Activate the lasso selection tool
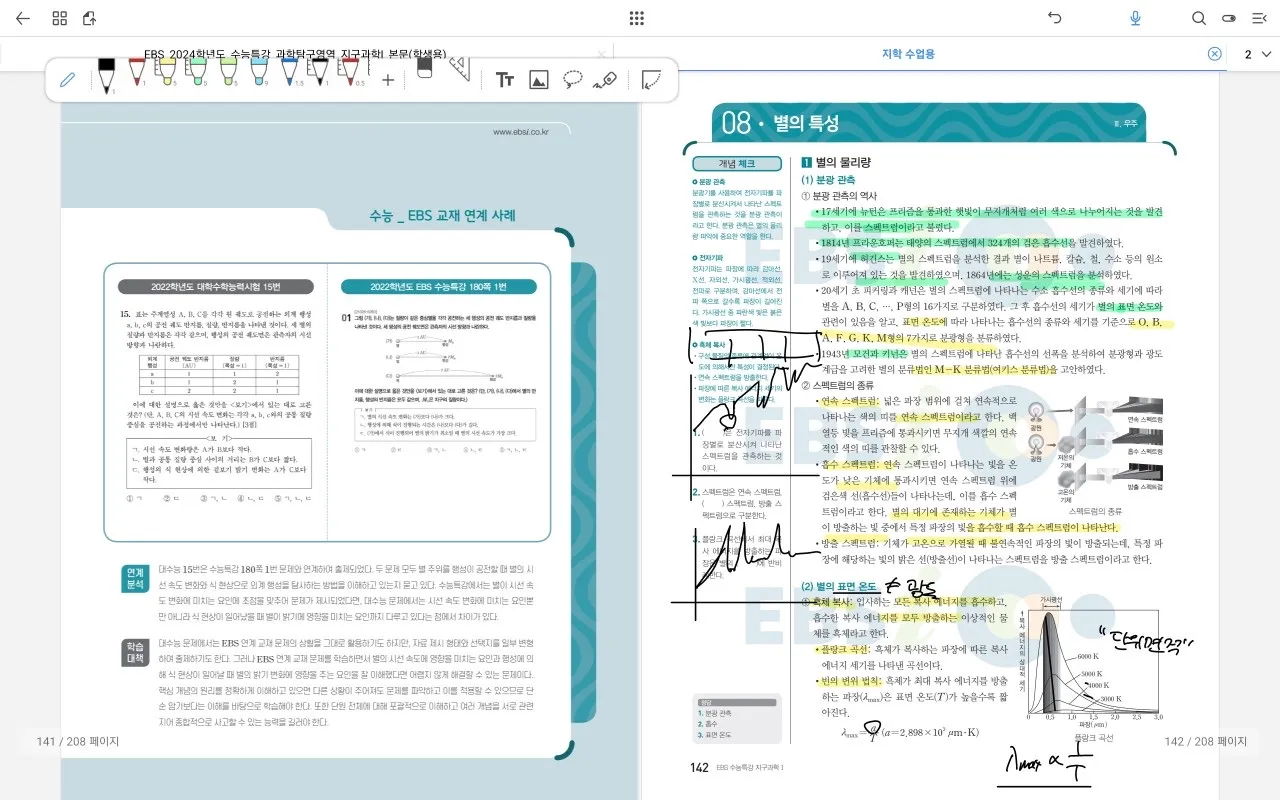The height and width of the screenshot is (800, 1280). click(x=572, y=80)
